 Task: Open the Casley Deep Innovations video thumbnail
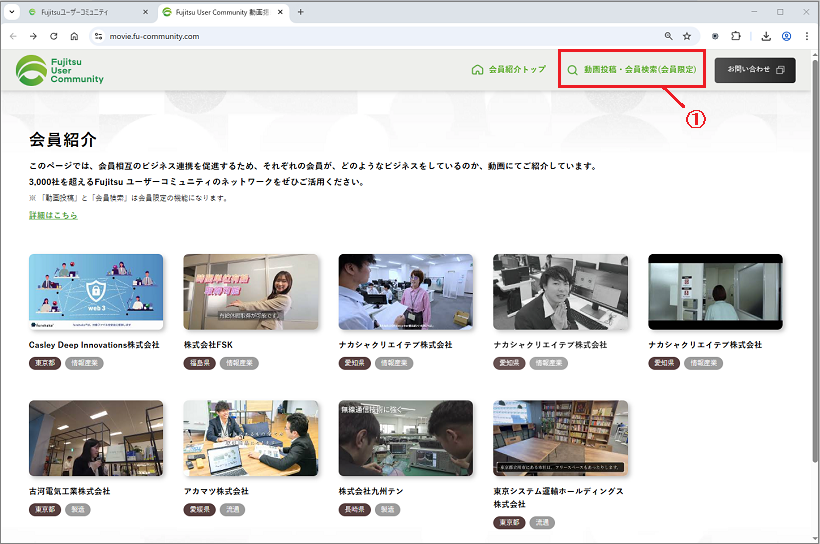(96, 292)
